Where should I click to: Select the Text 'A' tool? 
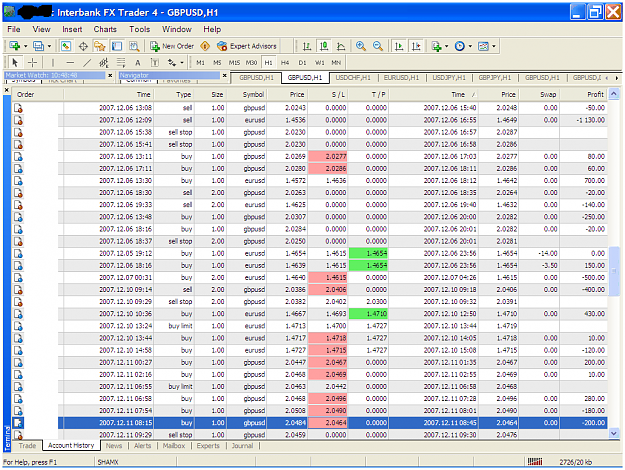[138, 63]
